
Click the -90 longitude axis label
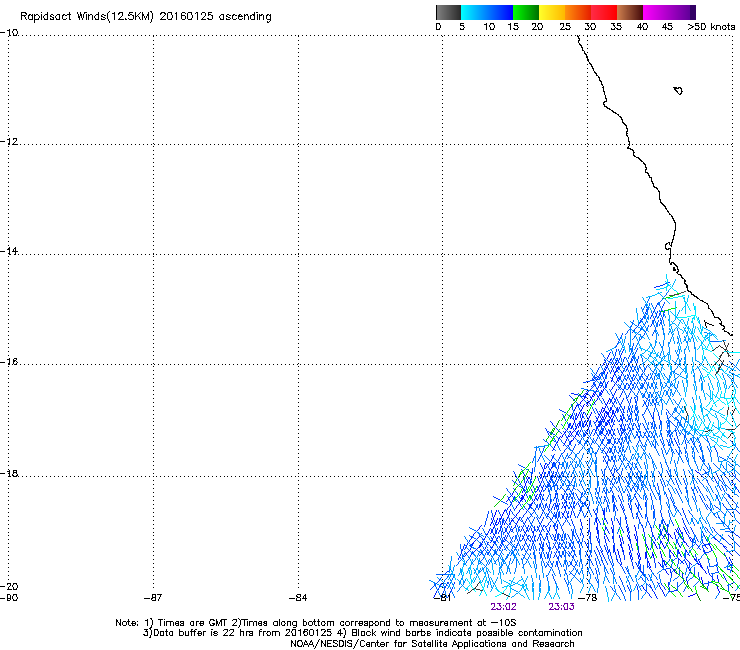[x=9, y=598]
